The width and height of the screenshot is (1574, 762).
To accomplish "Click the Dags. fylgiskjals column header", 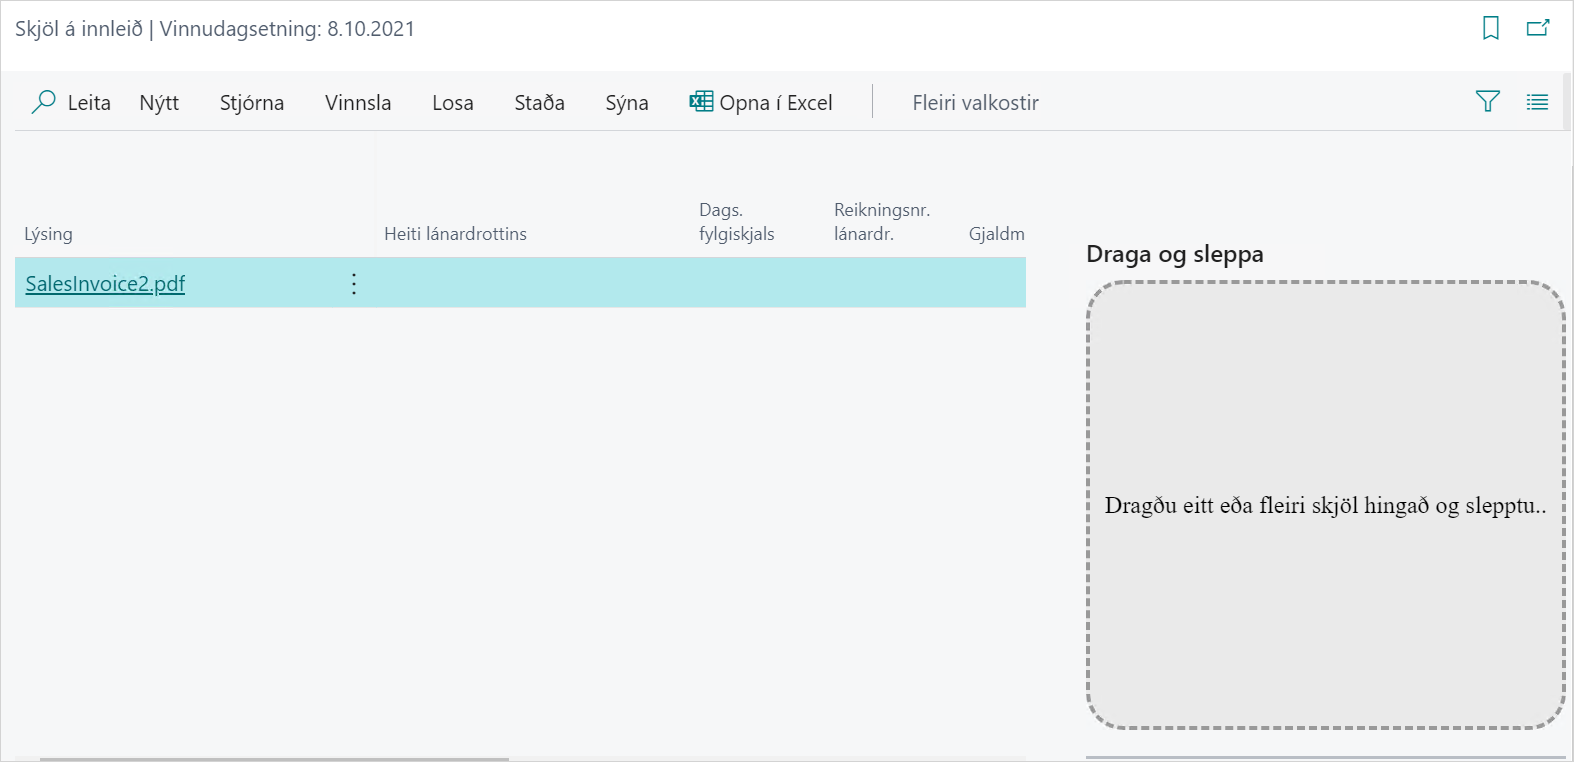I will [x=736, y=222].
